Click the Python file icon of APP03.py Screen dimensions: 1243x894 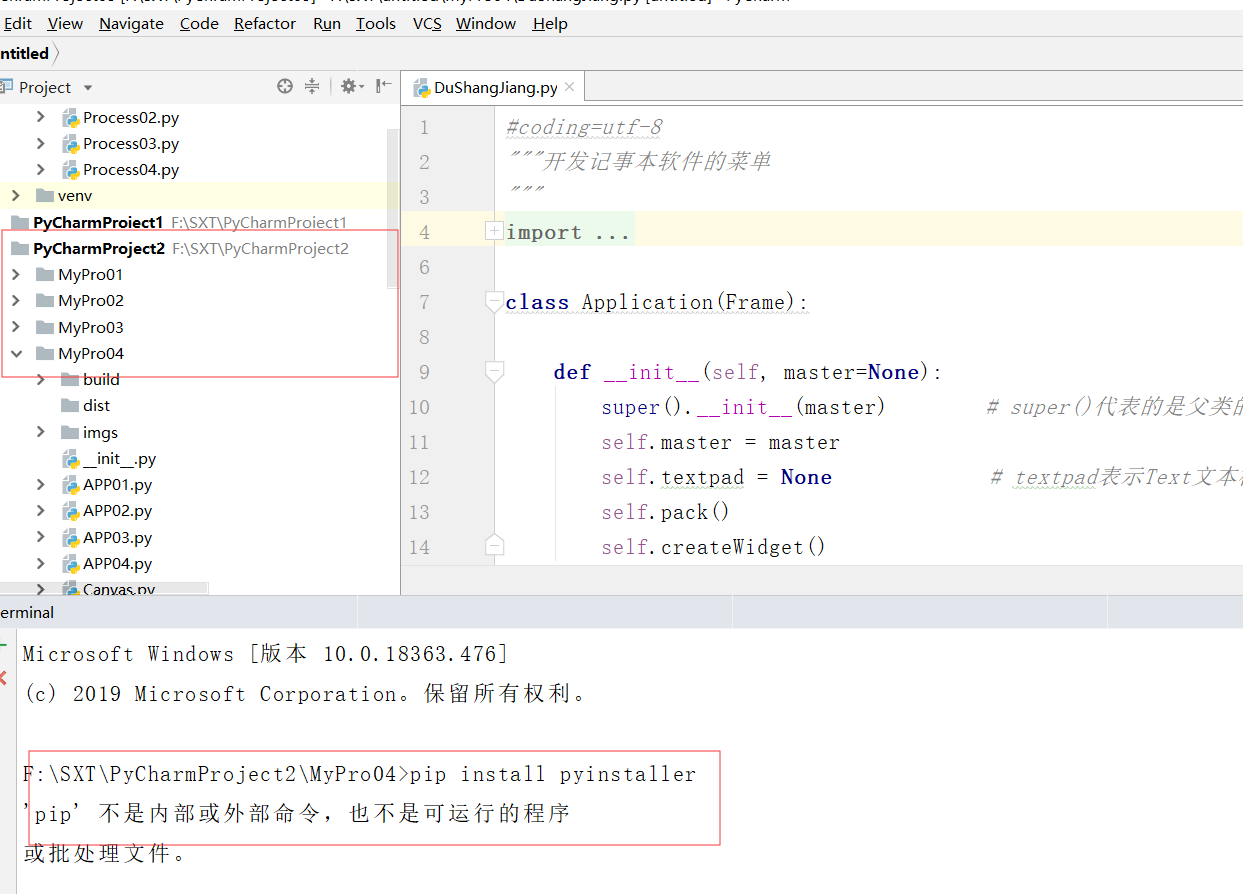point(70,537)
